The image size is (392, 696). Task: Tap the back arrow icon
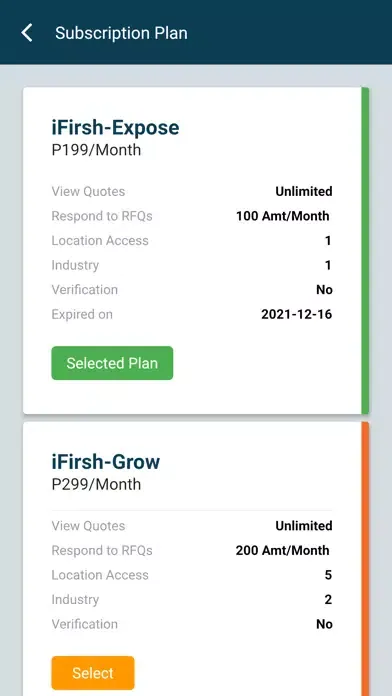[x=27, y=33]
